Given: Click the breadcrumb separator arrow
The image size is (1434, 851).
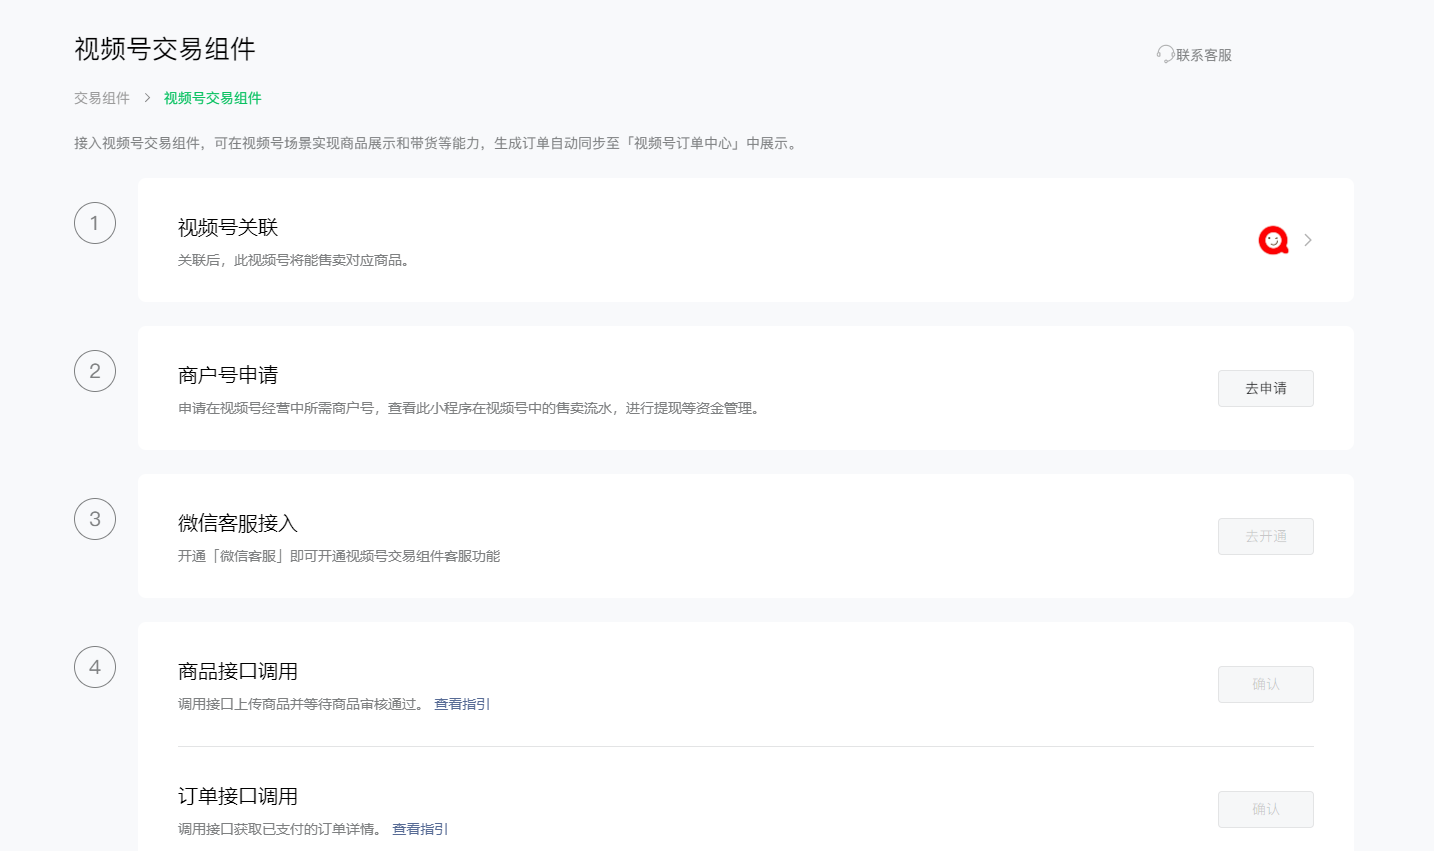Looking at the screenshot, I should 147,98.
